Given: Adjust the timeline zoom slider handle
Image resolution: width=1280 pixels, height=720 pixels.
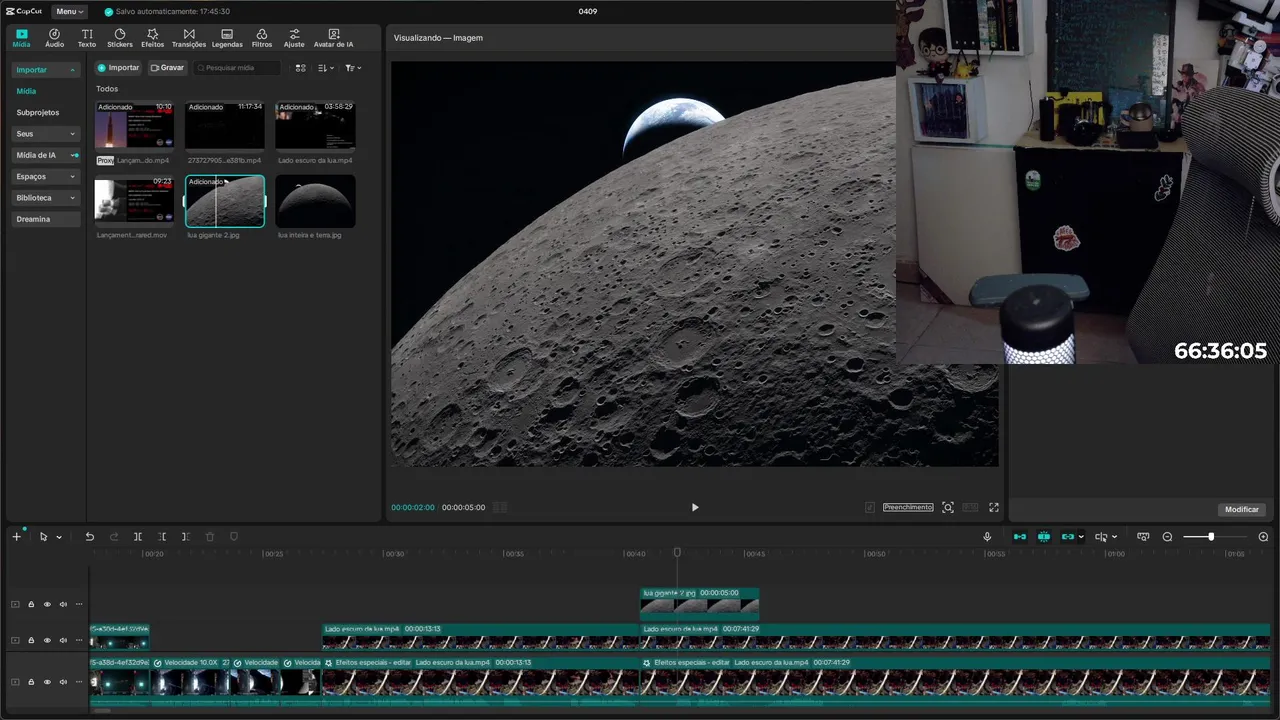Looking at the screenshot, I should (x=1211, y=537).
